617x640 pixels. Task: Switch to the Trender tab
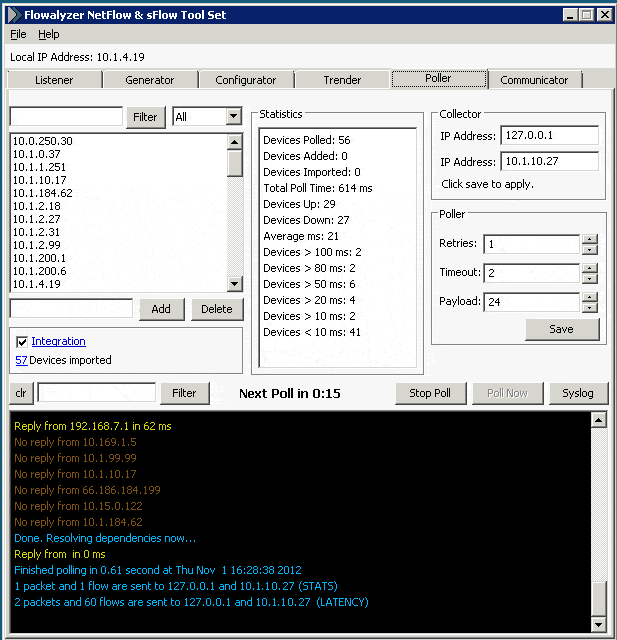342,80
